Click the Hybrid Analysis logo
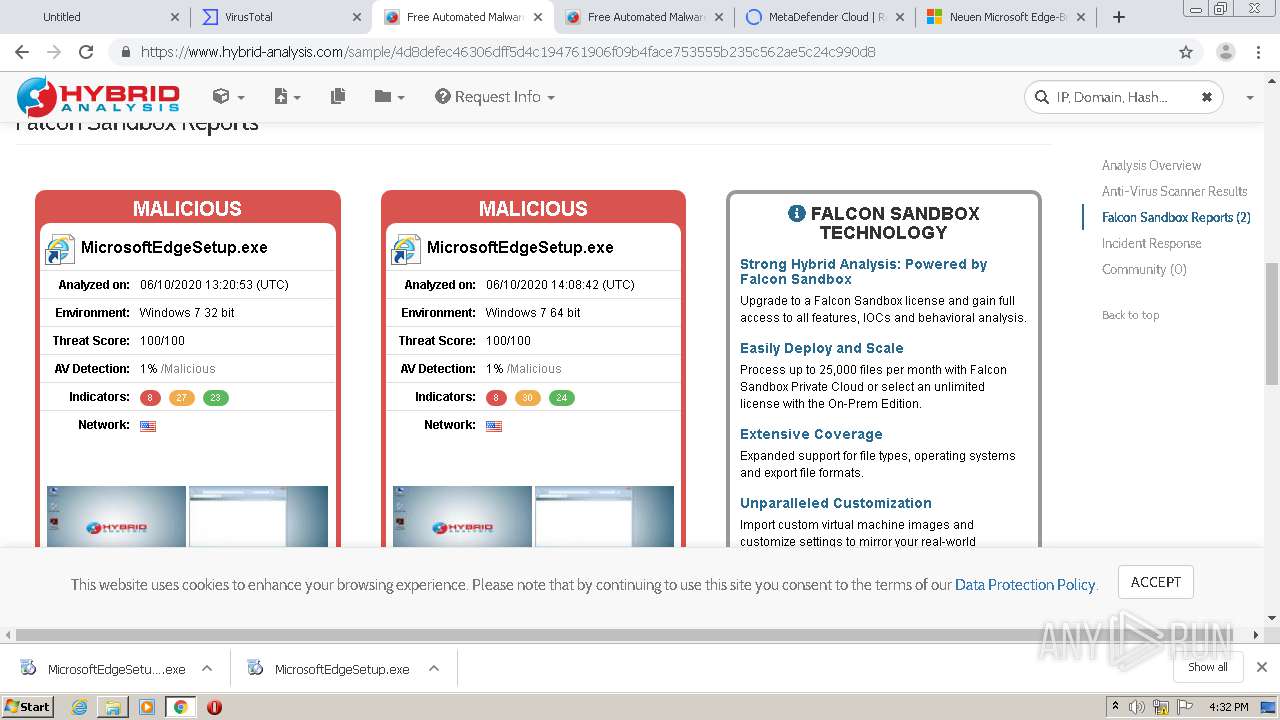 coord(98,97)
